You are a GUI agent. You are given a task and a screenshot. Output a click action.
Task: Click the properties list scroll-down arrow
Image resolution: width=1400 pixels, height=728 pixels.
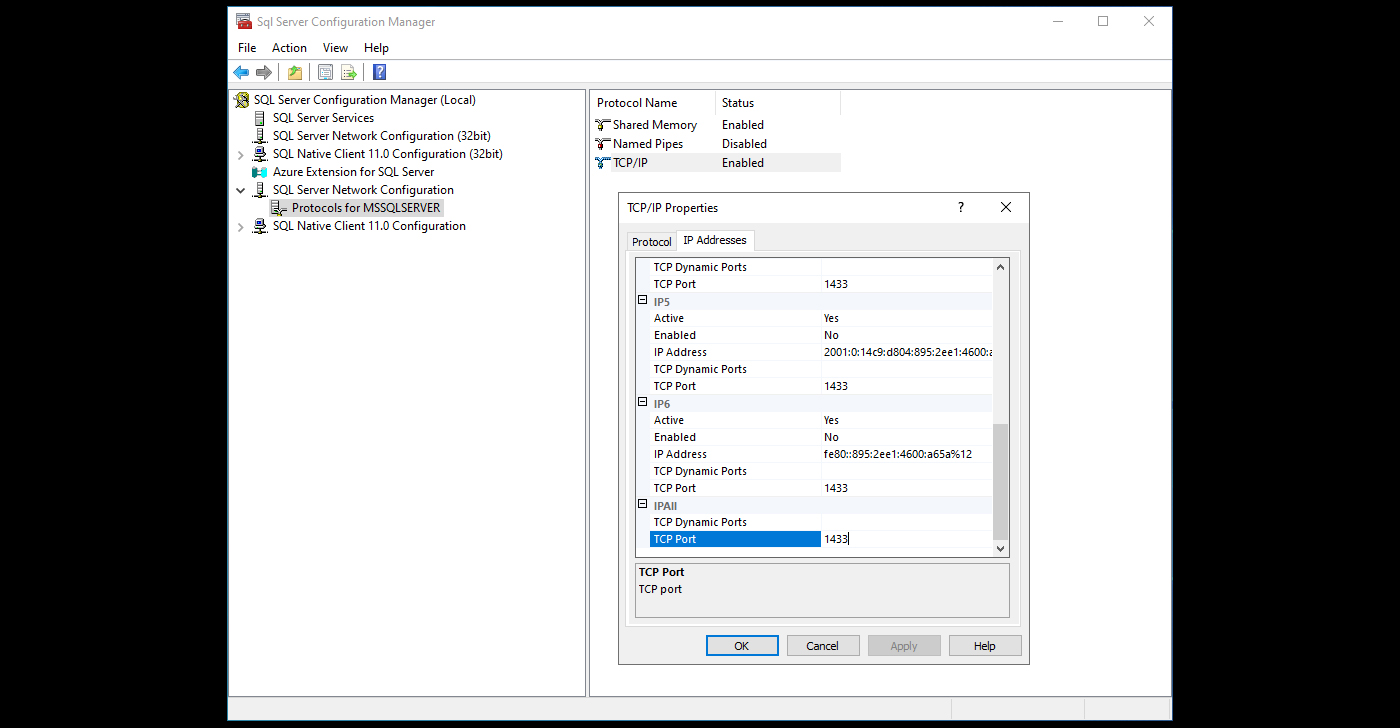(x=1000, y=549)
